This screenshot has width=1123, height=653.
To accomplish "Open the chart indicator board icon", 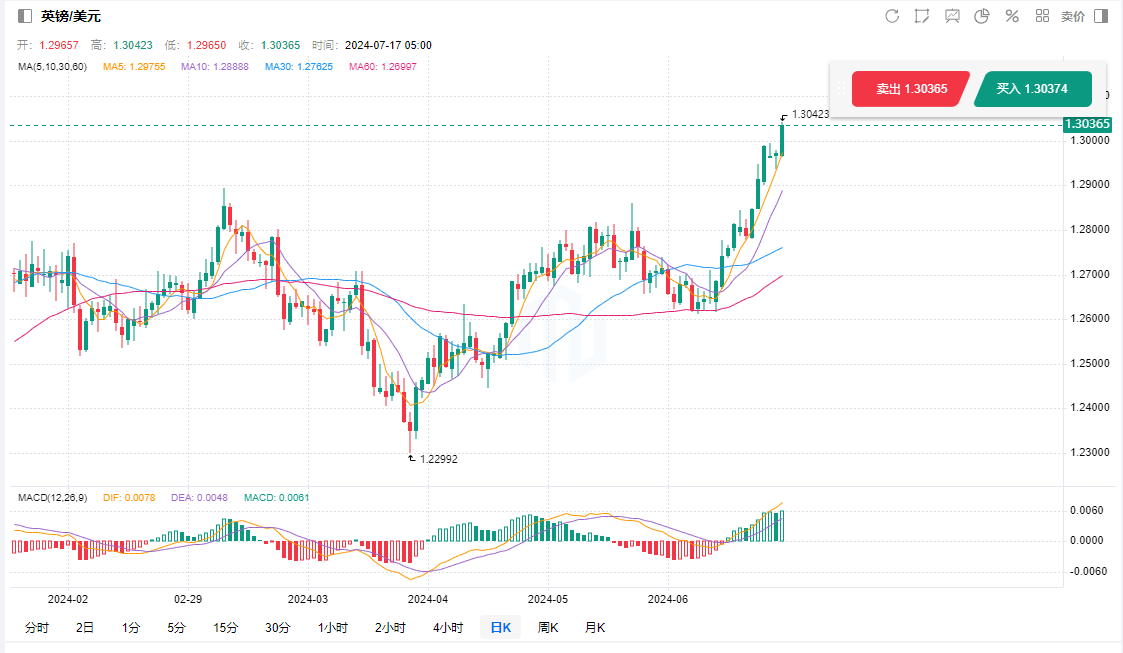I will [952, 16].
